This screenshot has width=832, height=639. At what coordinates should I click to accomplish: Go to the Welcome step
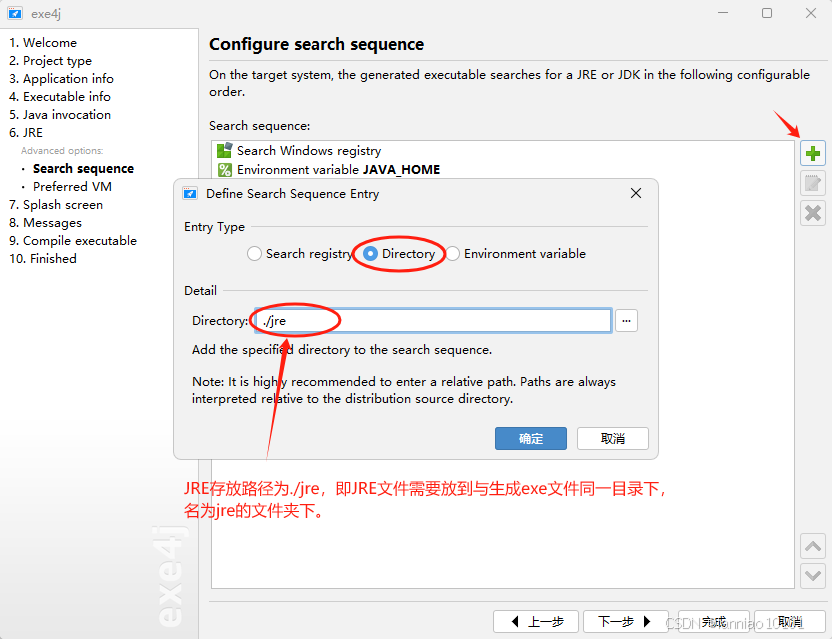pyautogui.click(x=43, y=42)
